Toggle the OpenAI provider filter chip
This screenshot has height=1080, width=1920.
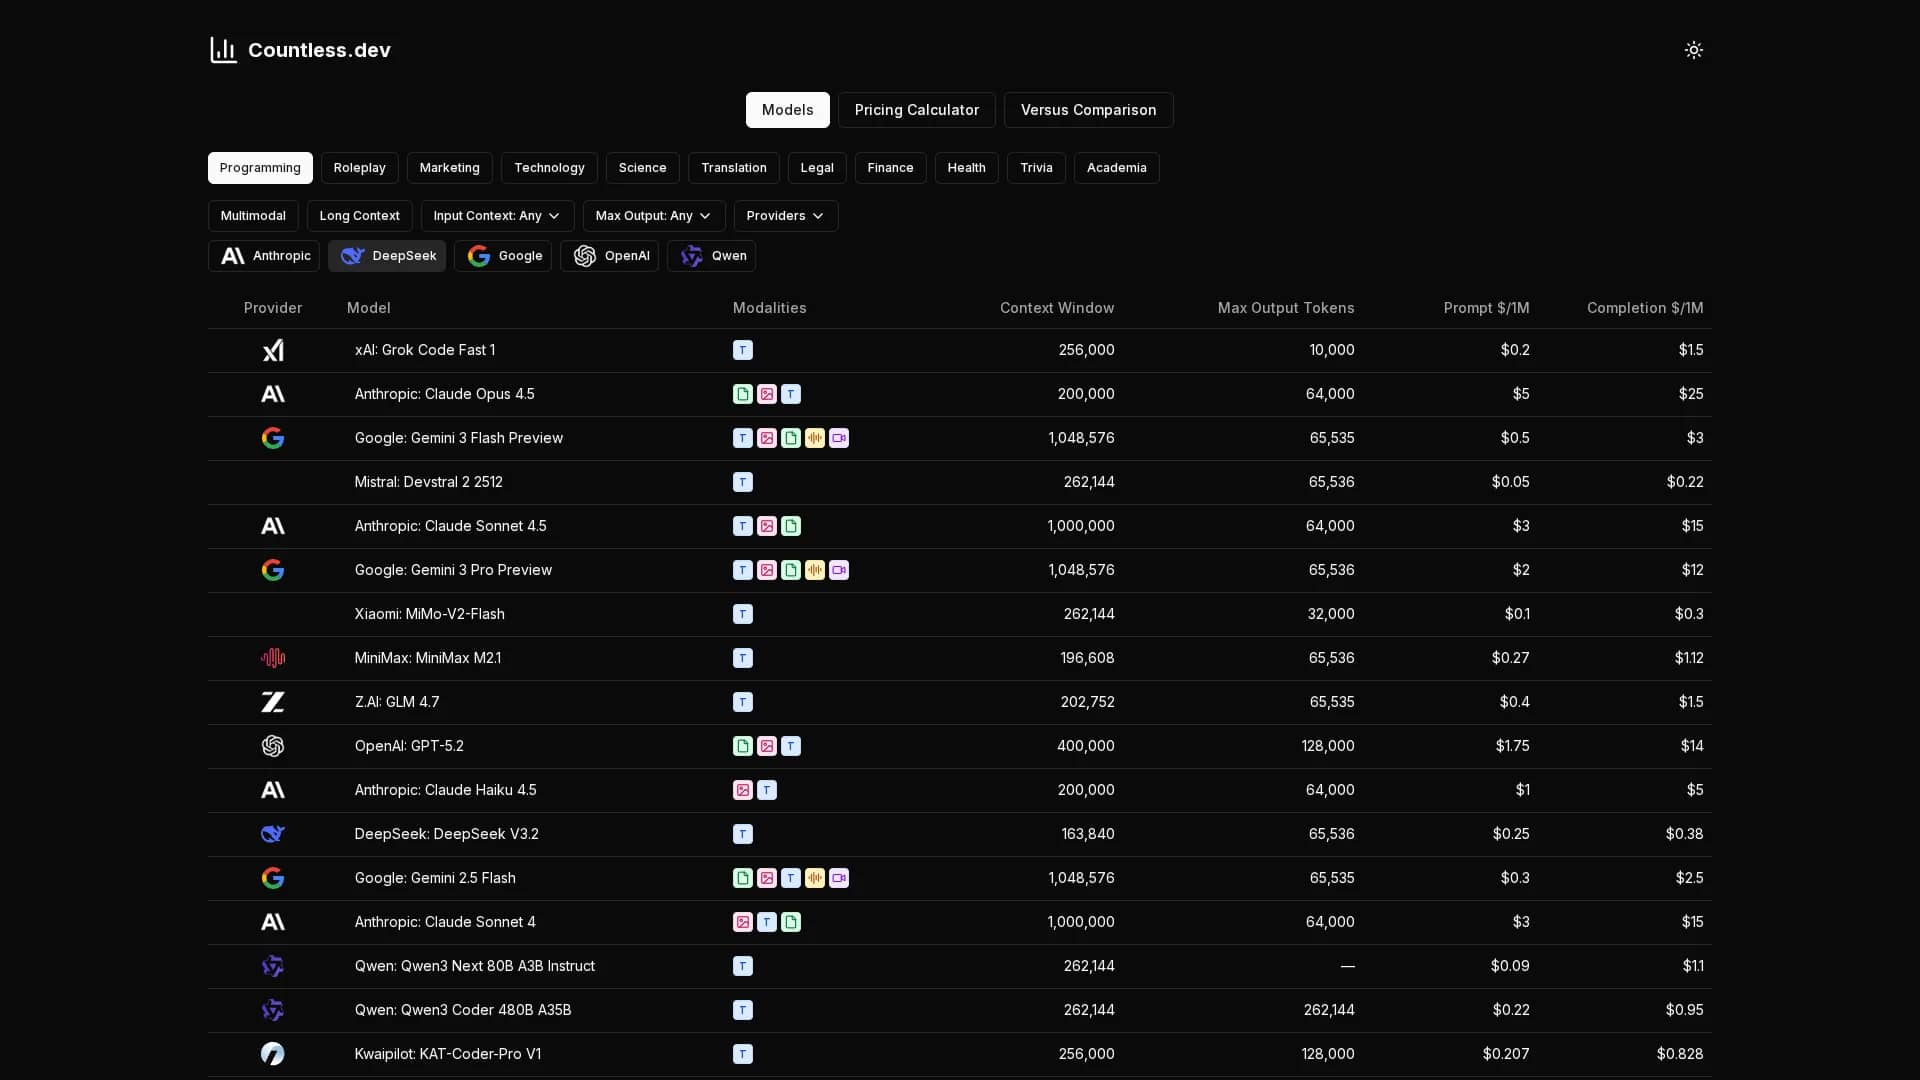[x=610, y=256]
